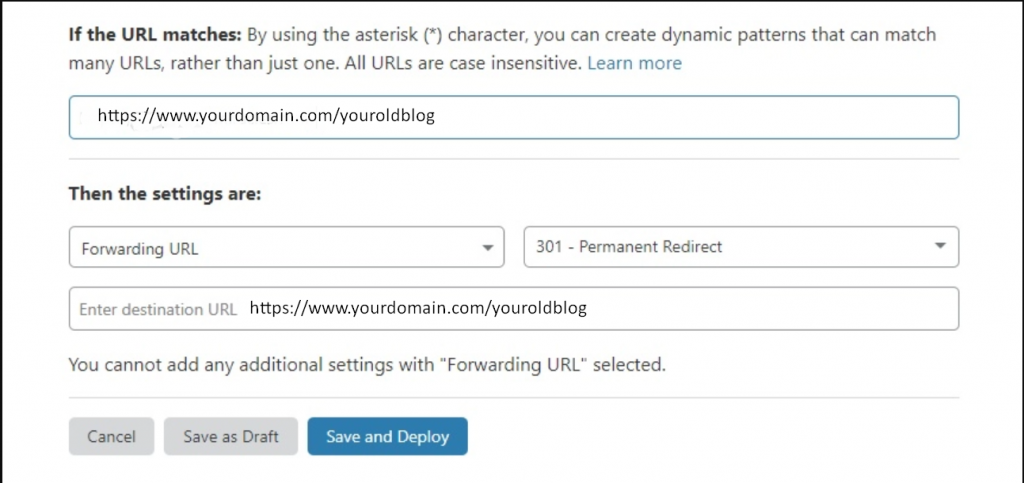Click the destination URL input field
Viewport: 1024px width, 483px height.
click(x=514, y=308)
